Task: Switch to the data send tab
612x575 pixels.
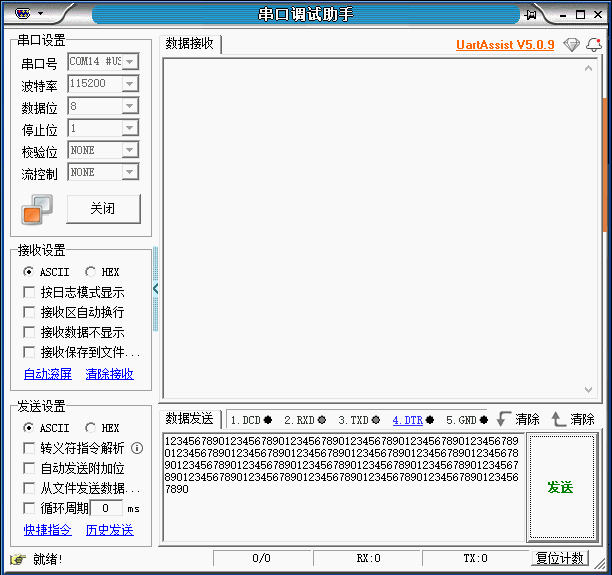Action: point(190,419)
